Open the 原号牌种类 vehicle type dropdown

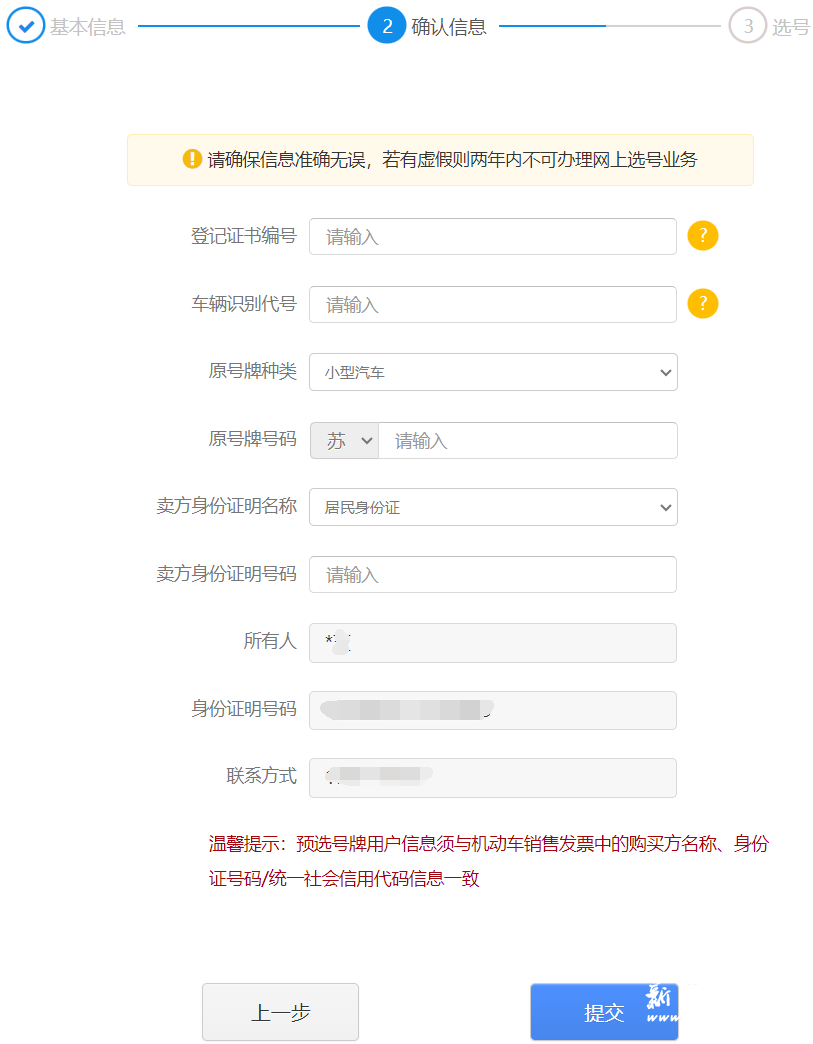492,371
